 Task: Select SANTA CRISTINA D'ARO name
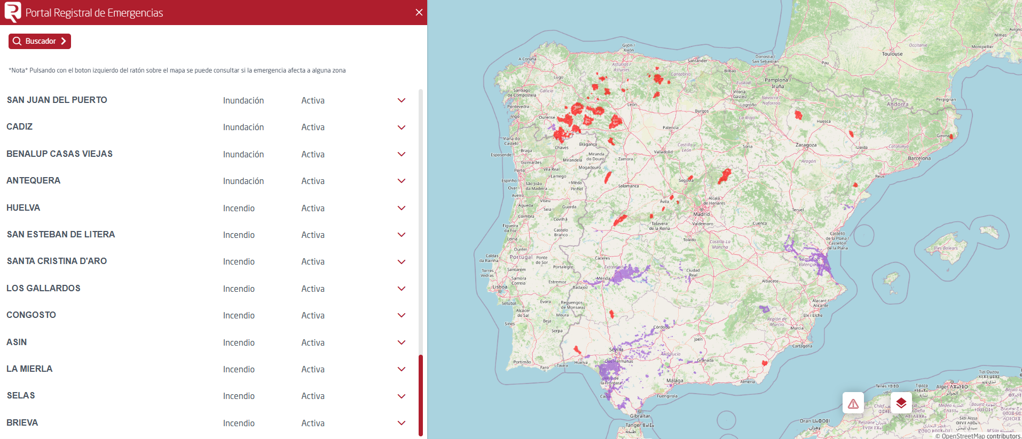coord(57,261)
